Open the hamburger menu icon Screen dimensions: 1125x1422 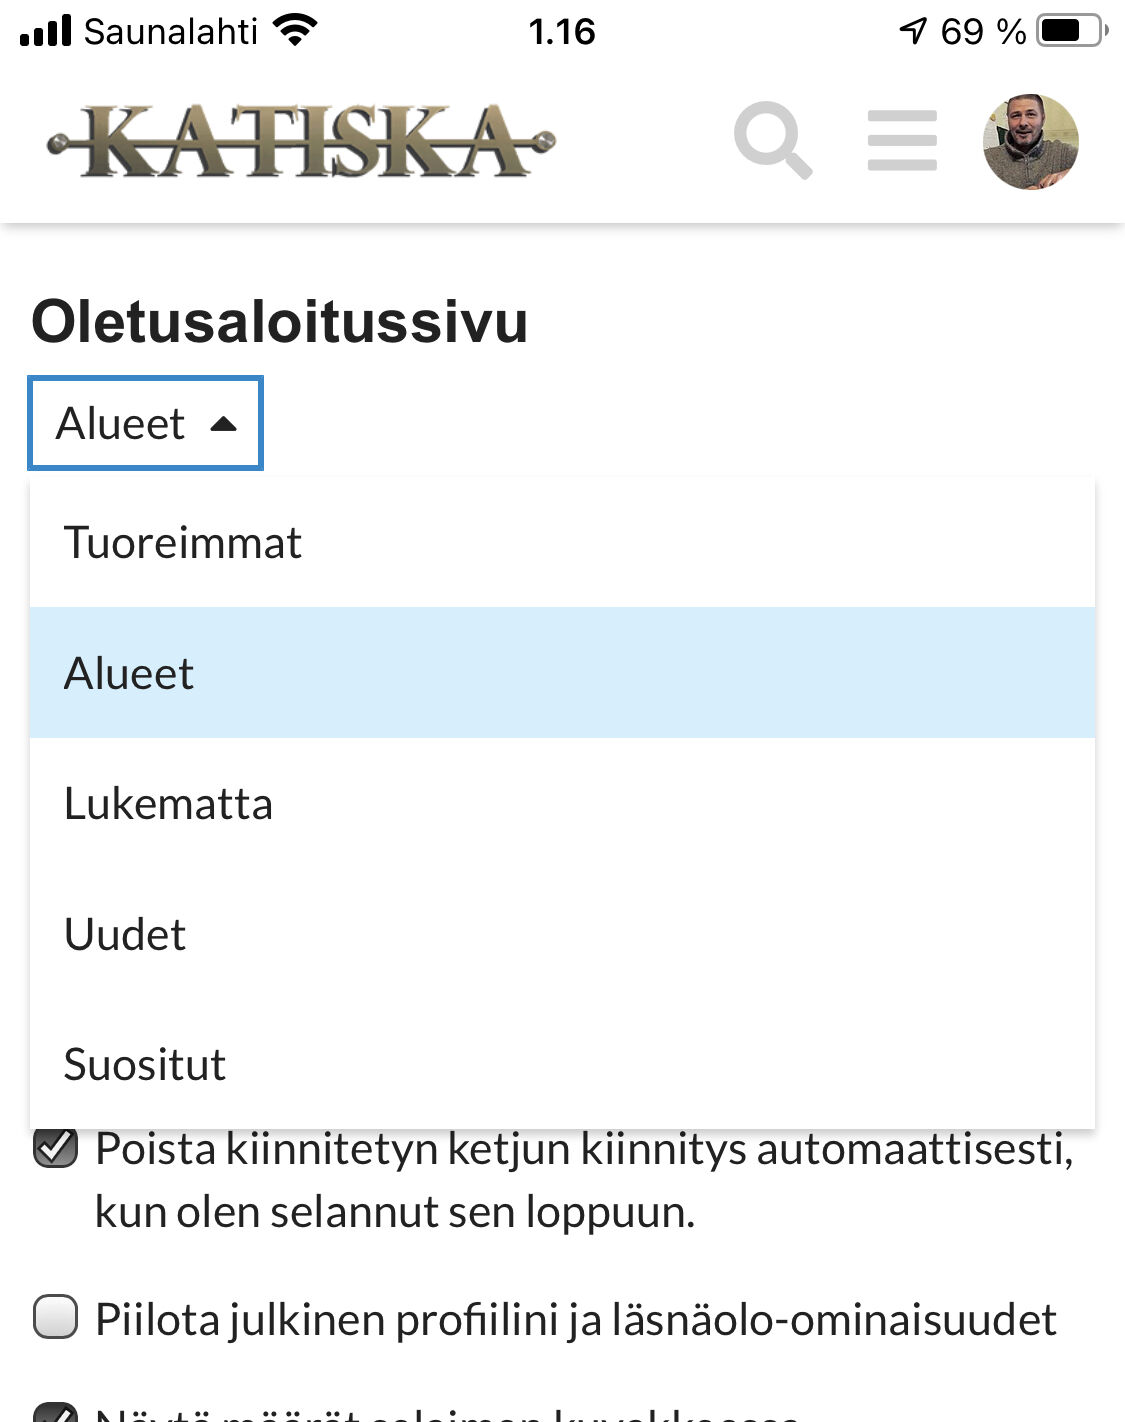902,141
